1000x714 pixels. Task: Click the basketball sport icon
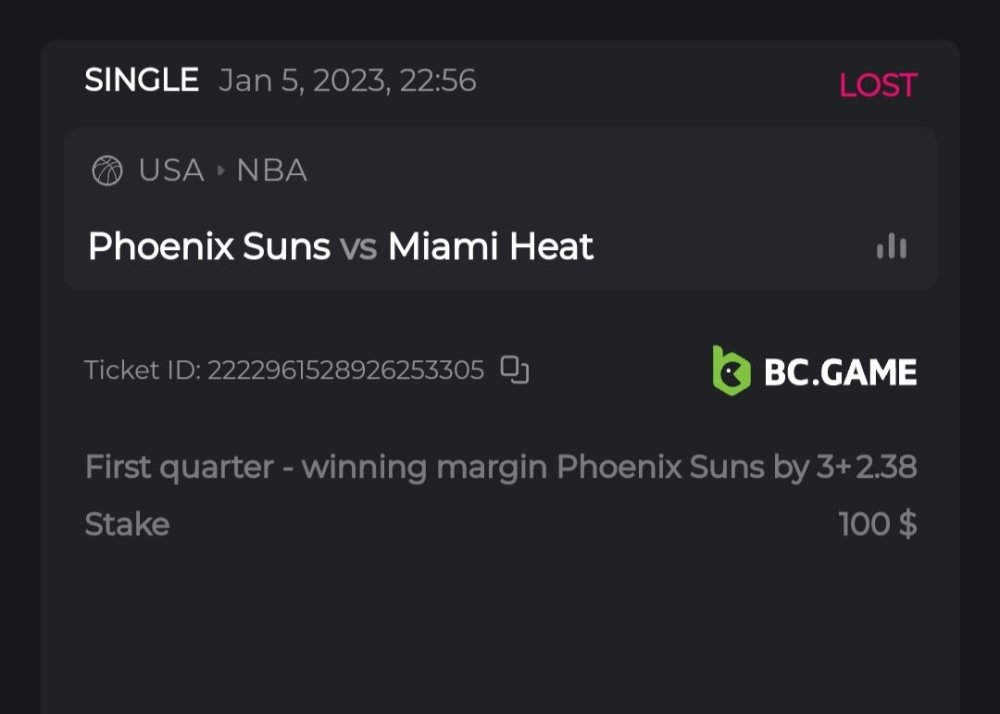coord(107,171)
